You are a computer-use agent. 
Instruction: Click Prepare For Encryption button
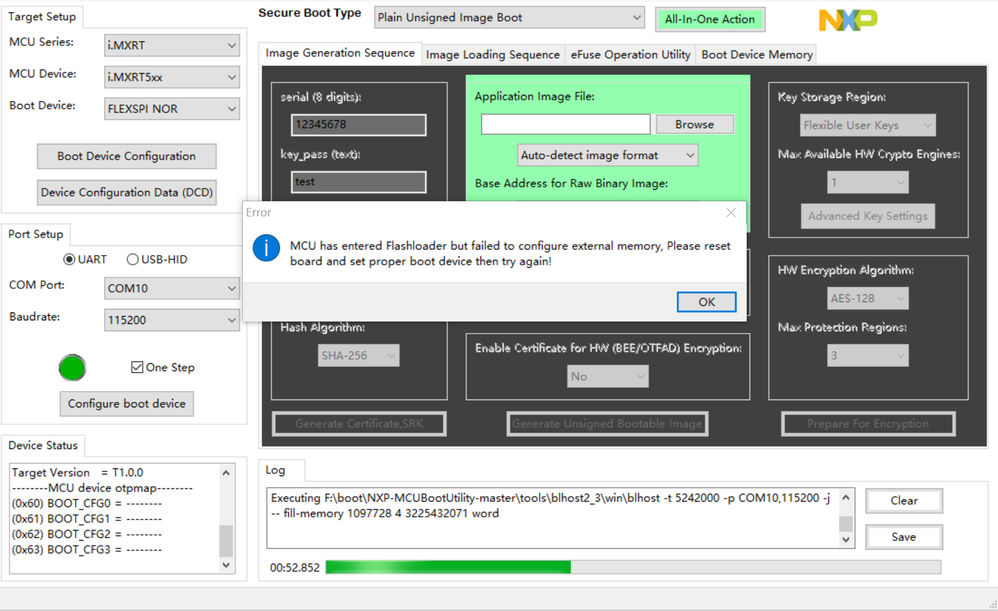[x=868, y=424]
